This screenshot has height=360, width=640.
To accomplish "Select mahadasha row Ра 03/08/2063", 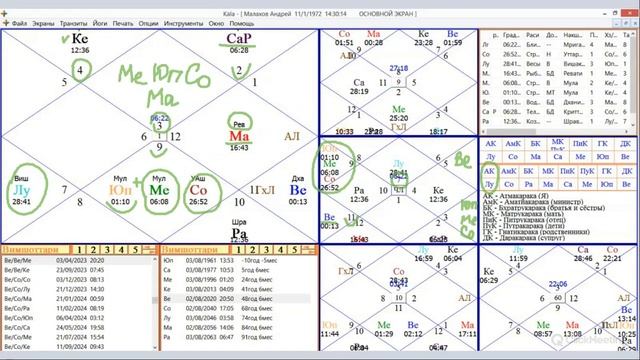I will pyautogui.click(x=237, y=337).
